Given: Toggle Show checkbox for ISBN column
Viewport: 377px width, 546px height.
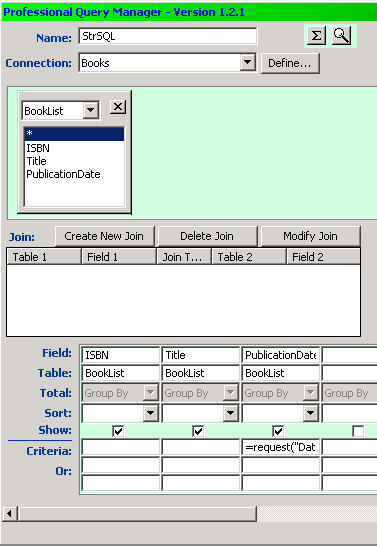Looking at the screenshot, I should coord(118,431).
